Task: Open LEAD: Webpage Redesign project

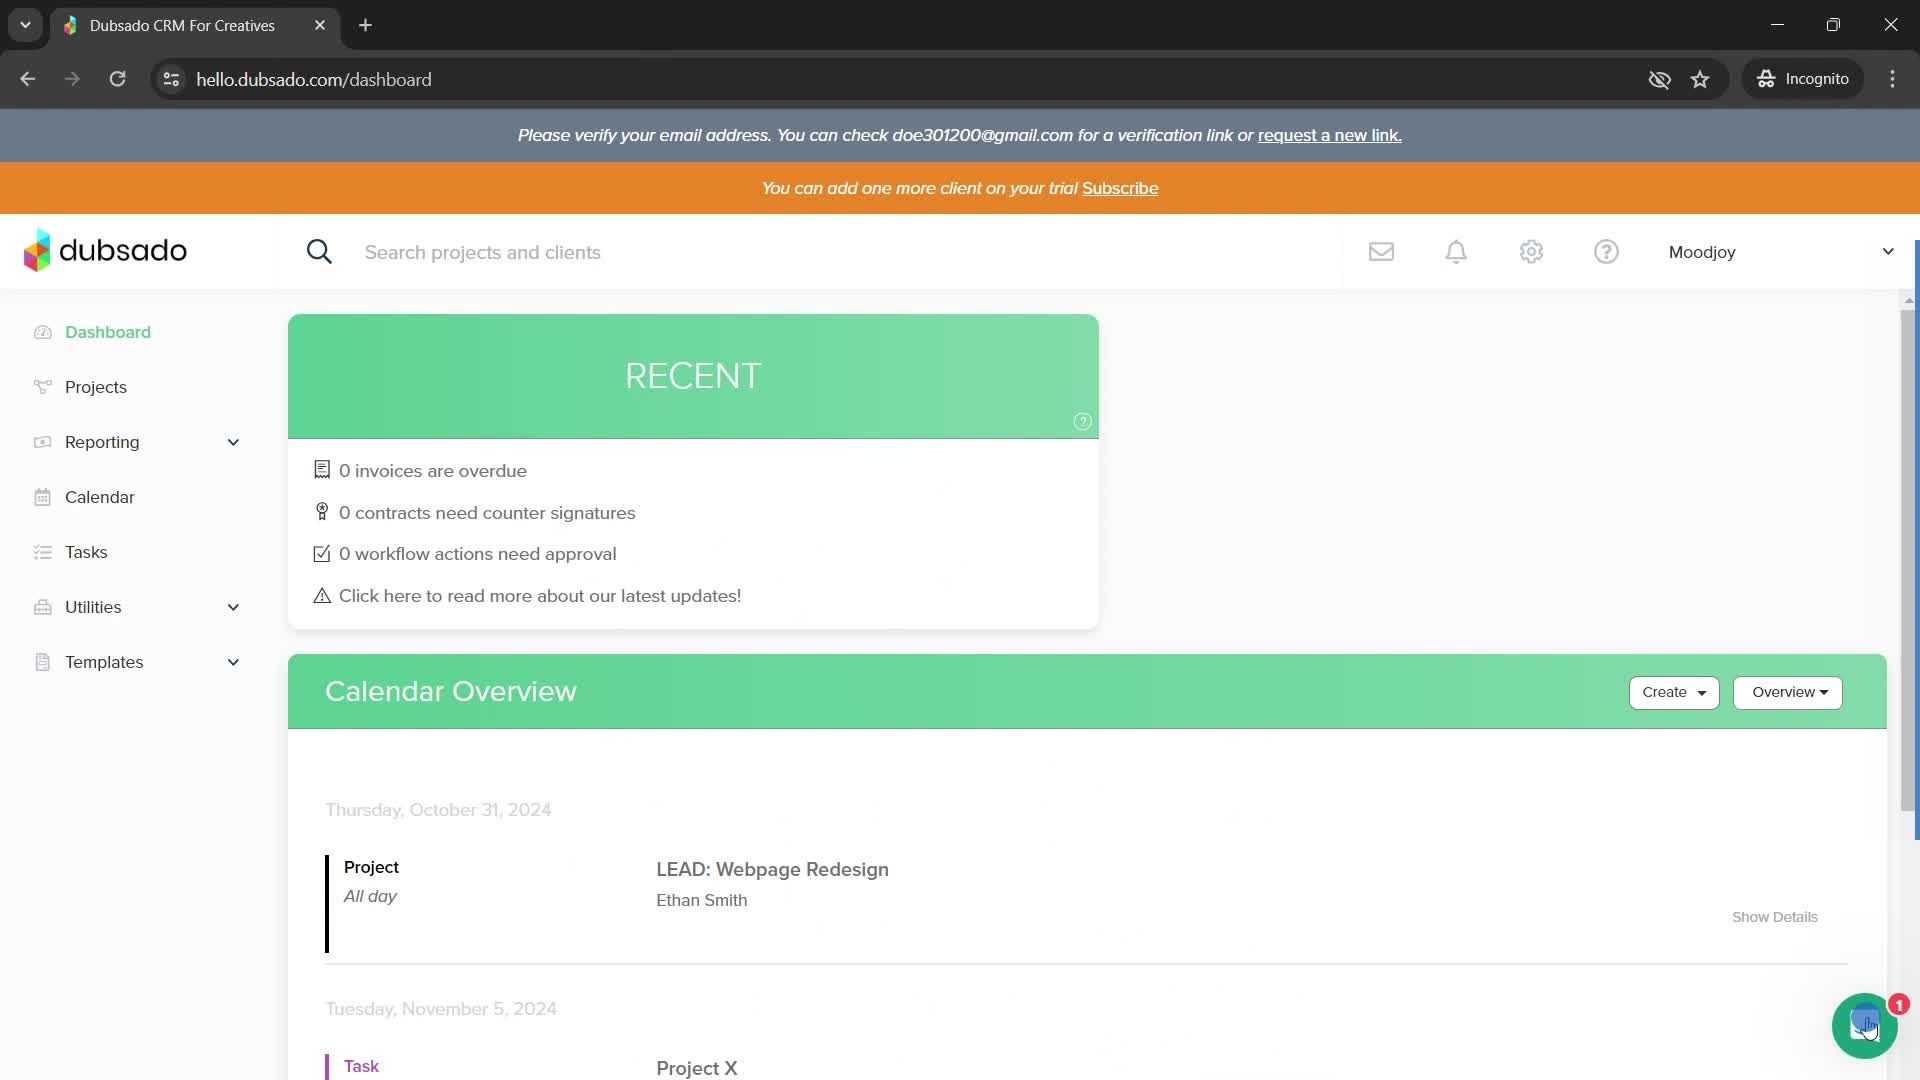Action: click(772, 869)
